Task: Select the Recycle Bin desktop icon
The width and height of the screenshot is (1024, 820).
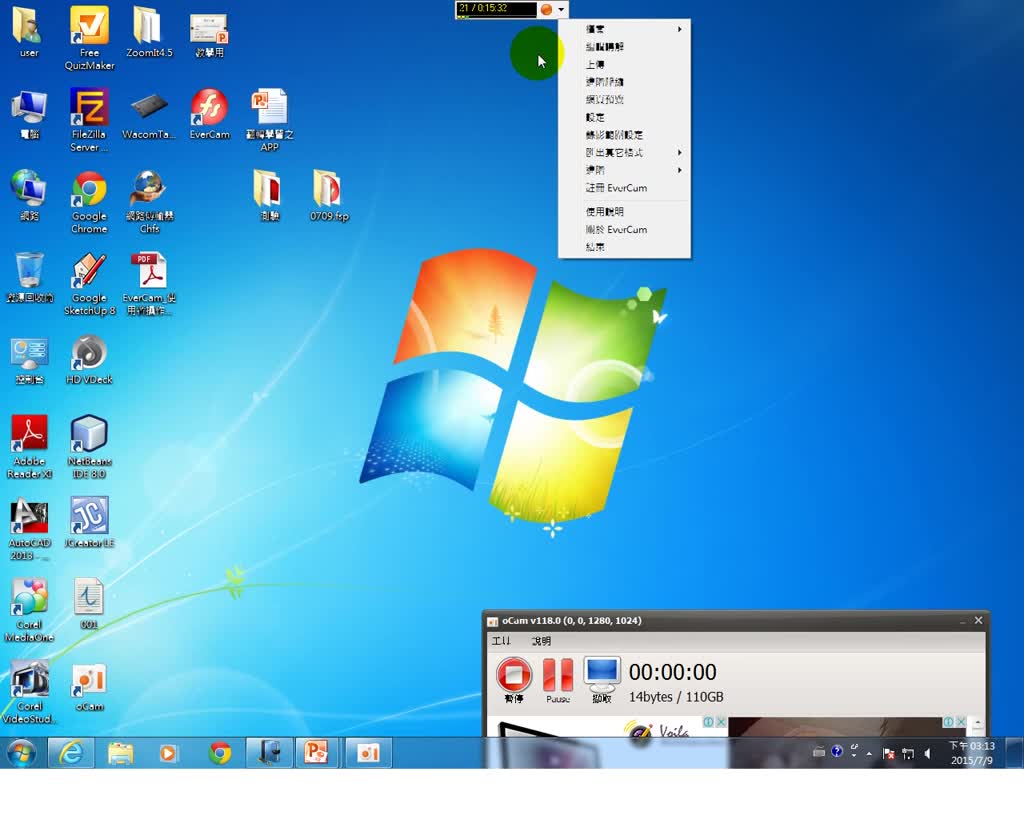Action: pos(29,278)
